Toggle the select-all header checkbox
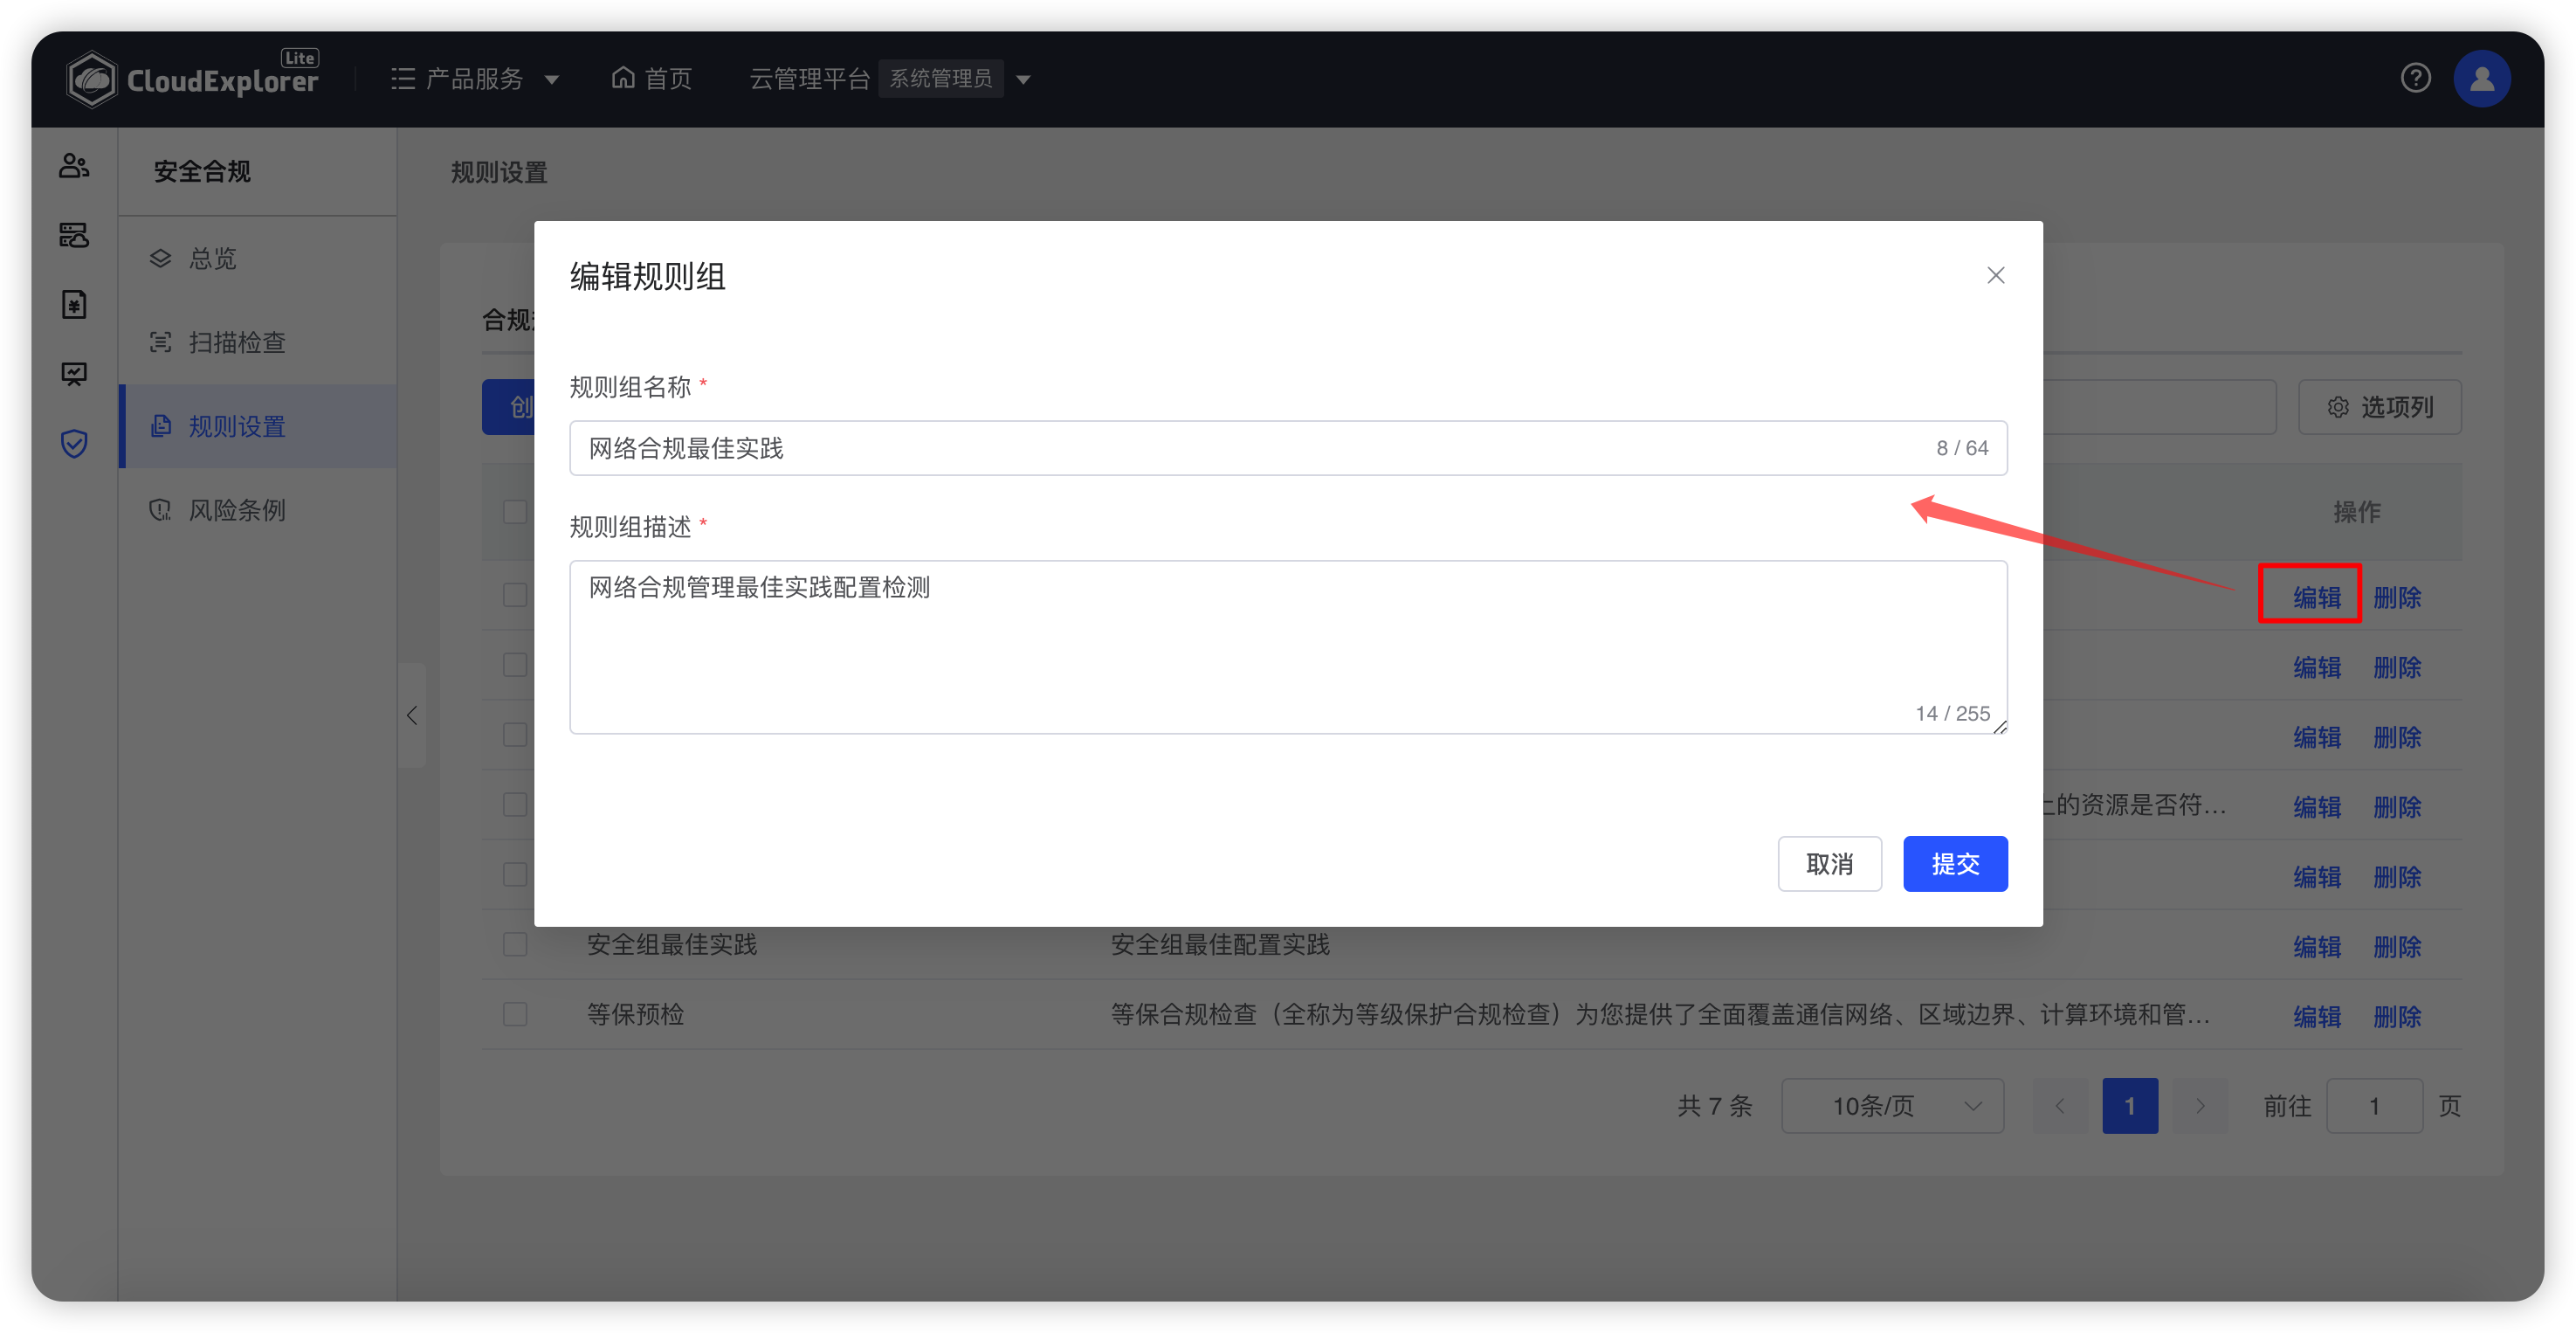Image resolution: width=2576 pixels, height=1333 pixels. [515, 512]
